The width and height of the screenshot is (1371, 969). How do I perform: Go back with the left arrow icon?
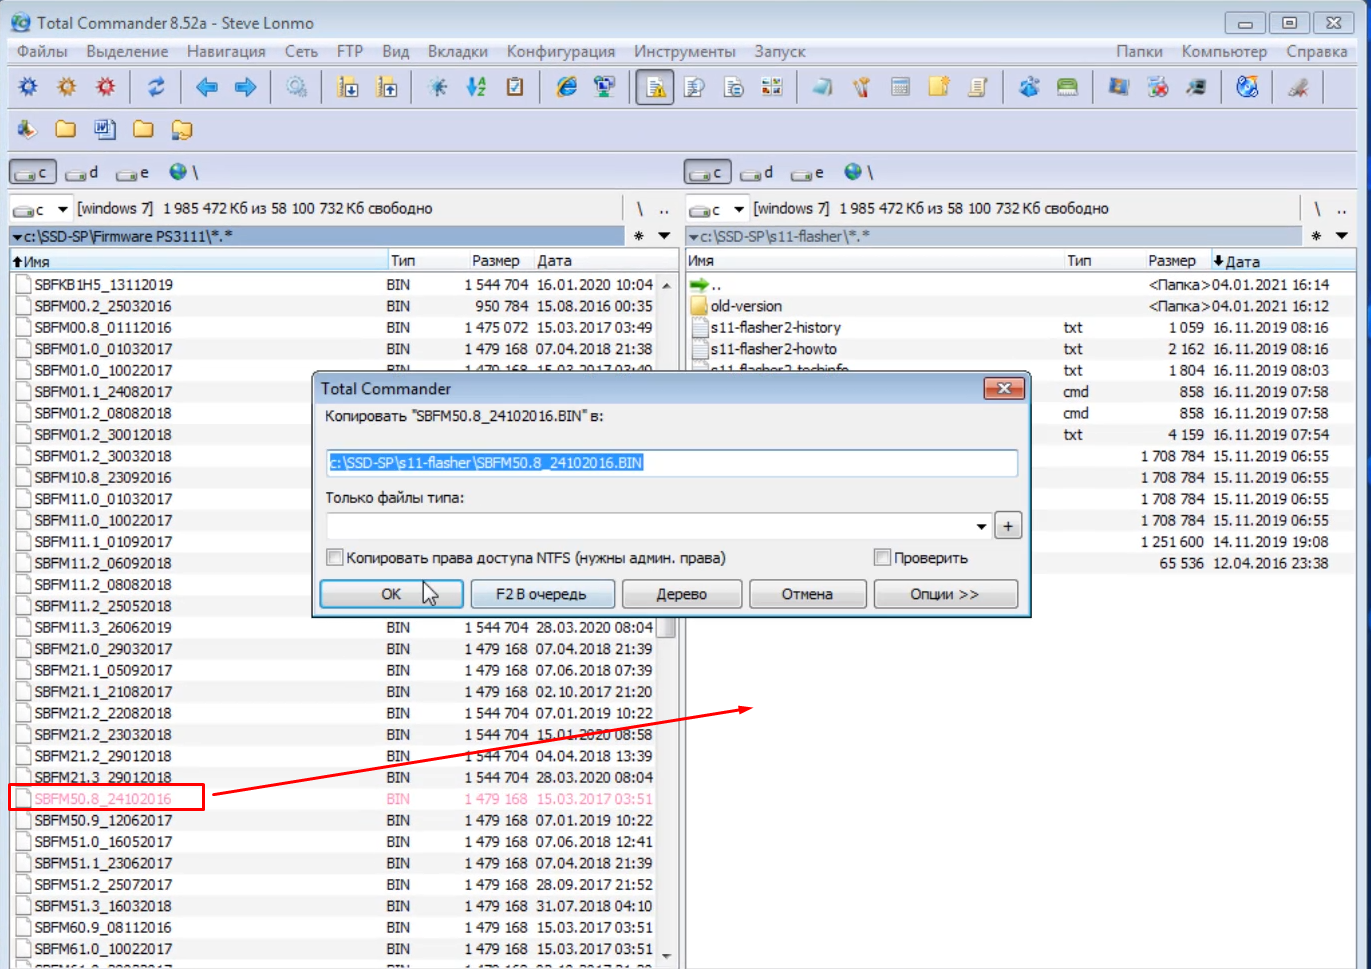(x=207, y=88)
